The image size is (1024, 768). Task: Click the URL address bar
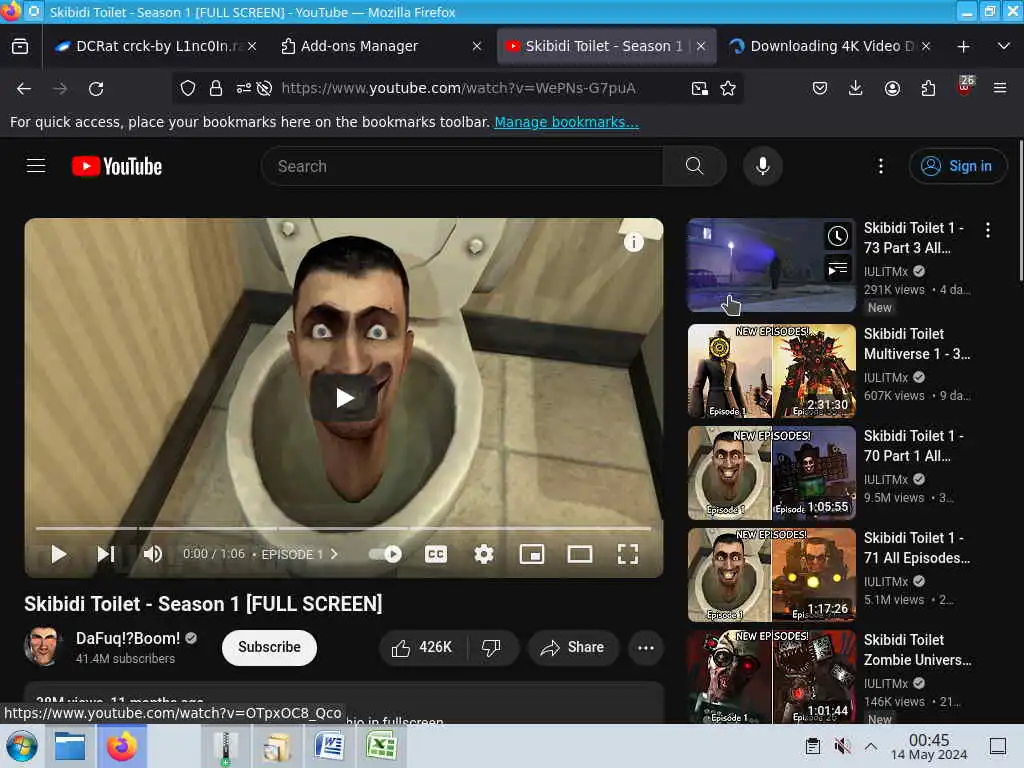point(458,88)
